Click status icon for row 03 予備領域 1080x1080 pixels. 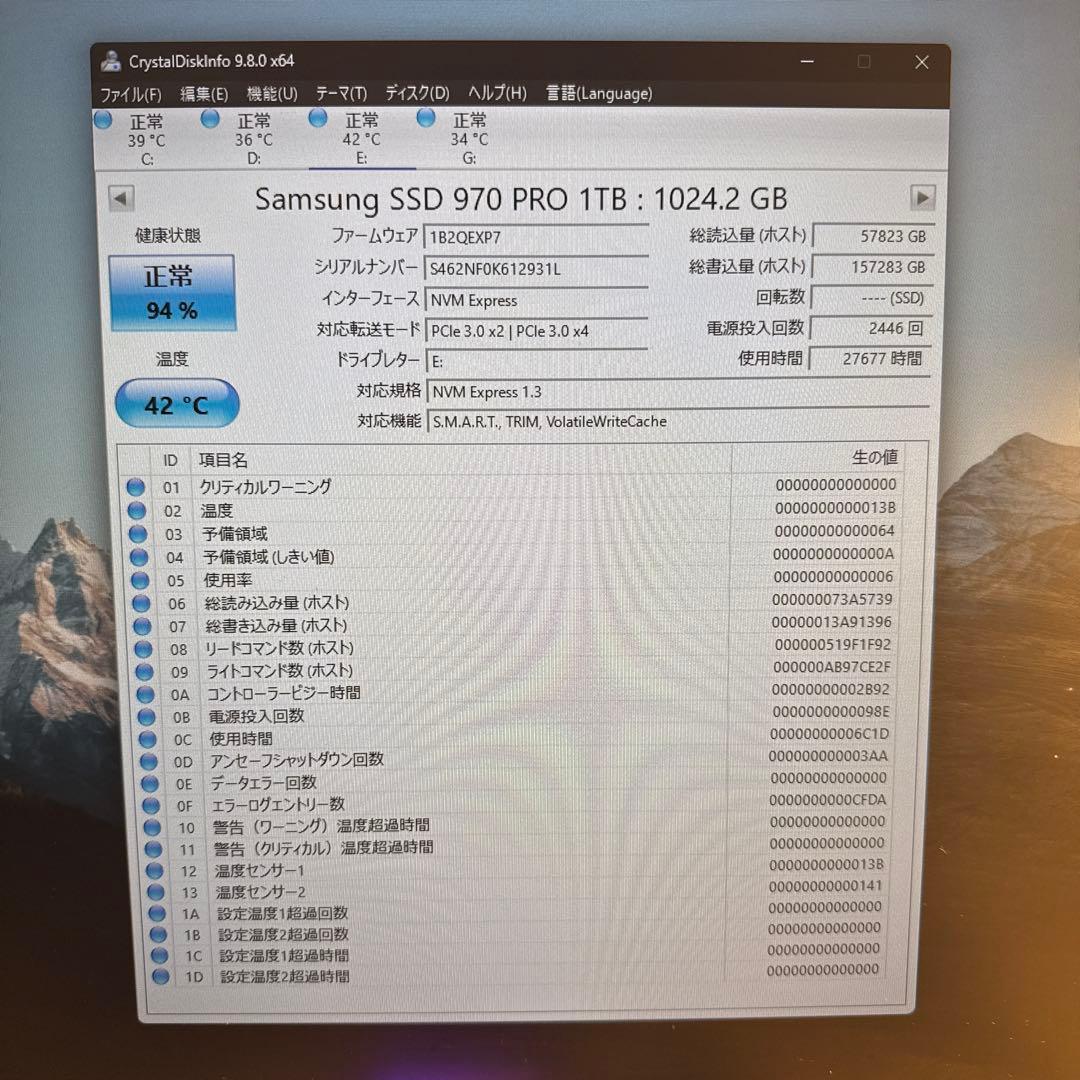pos(138,534)
